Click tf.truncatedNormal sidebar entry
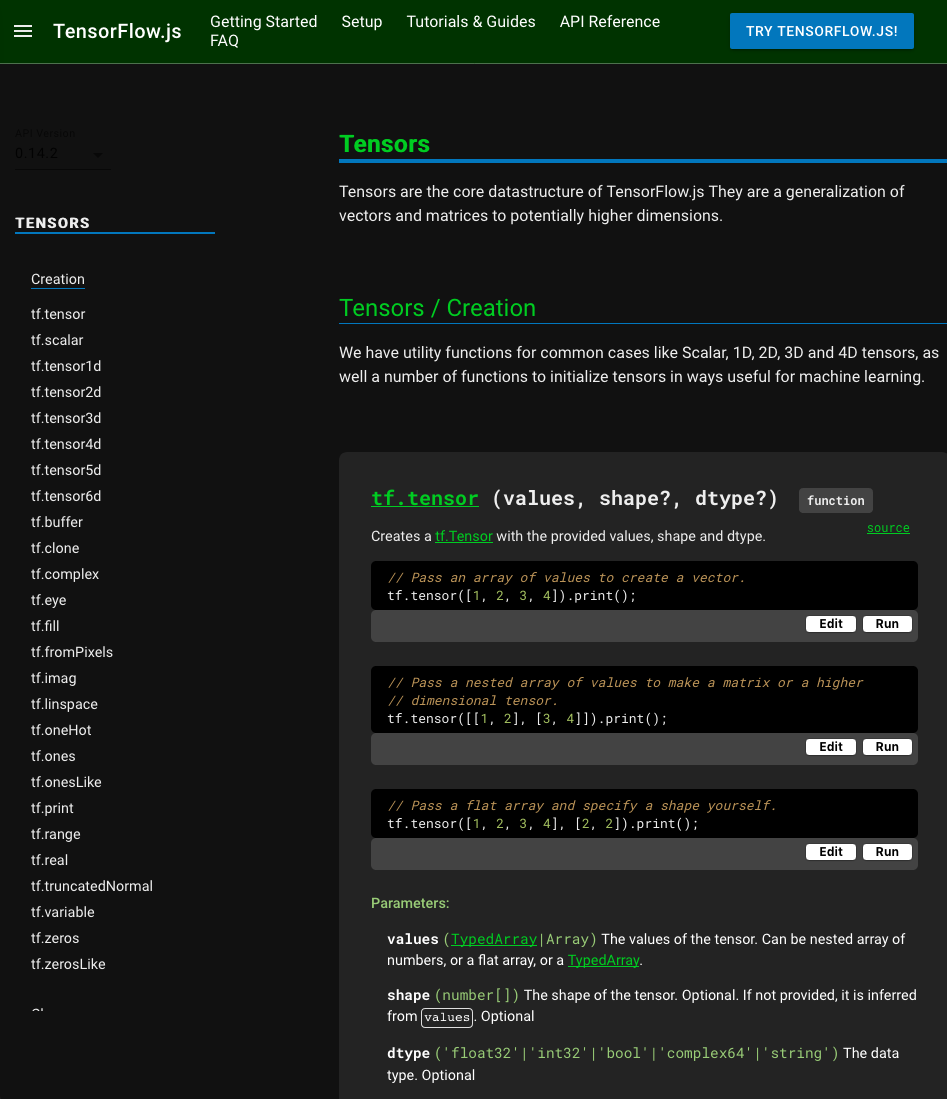947x1099 pixels. pyautogui.click(x=91, y=886)
